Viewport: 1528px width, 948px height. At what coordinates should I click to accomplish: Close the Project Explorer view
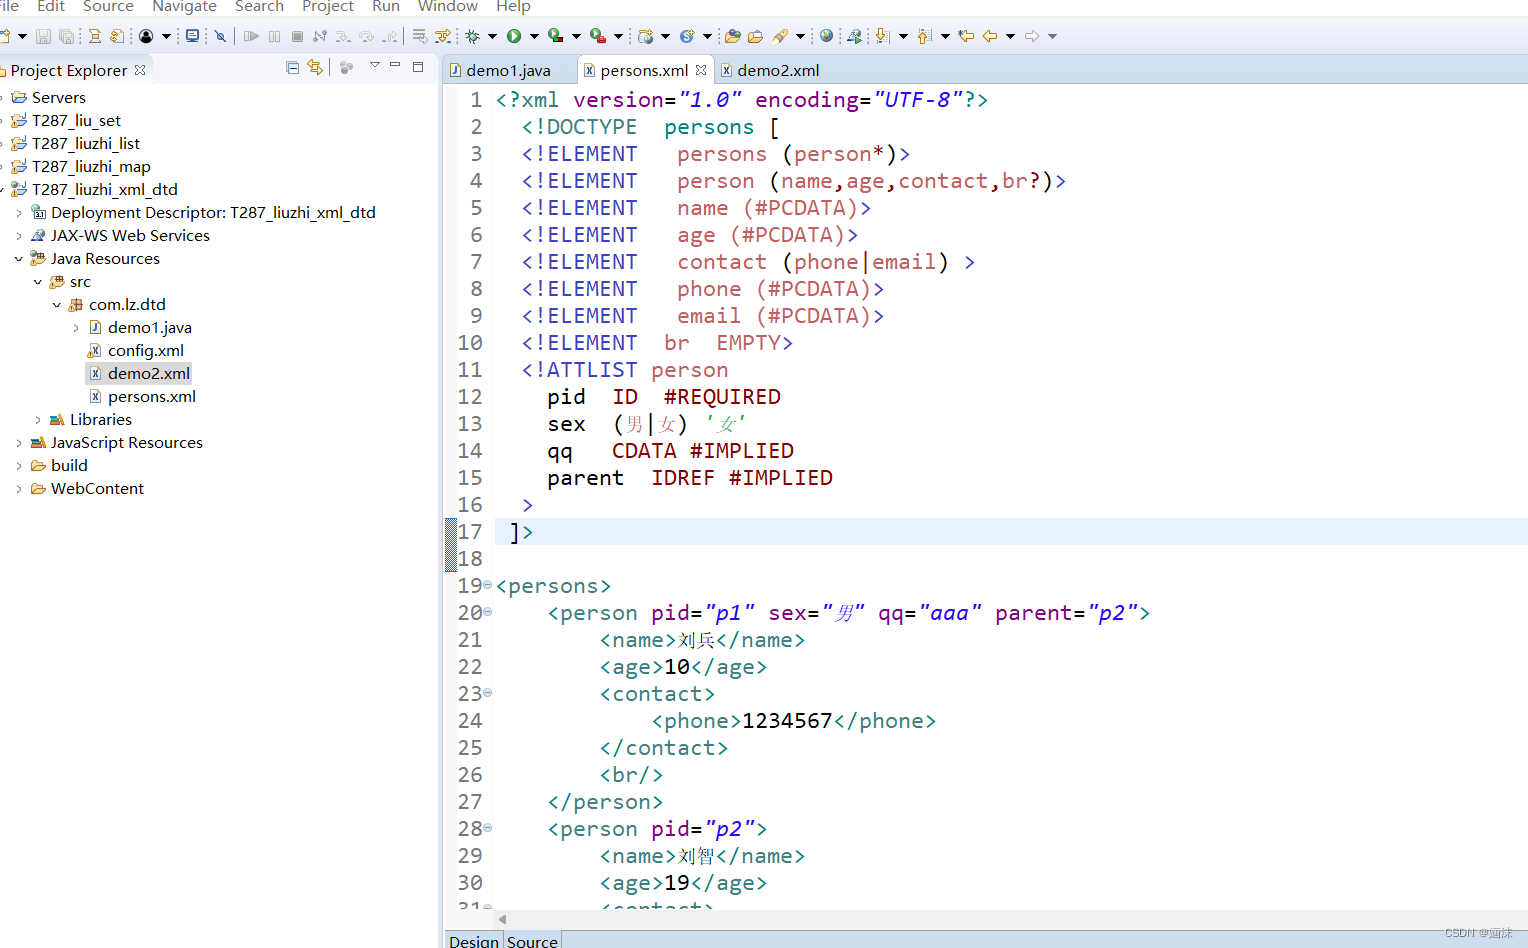coord(140,70)
